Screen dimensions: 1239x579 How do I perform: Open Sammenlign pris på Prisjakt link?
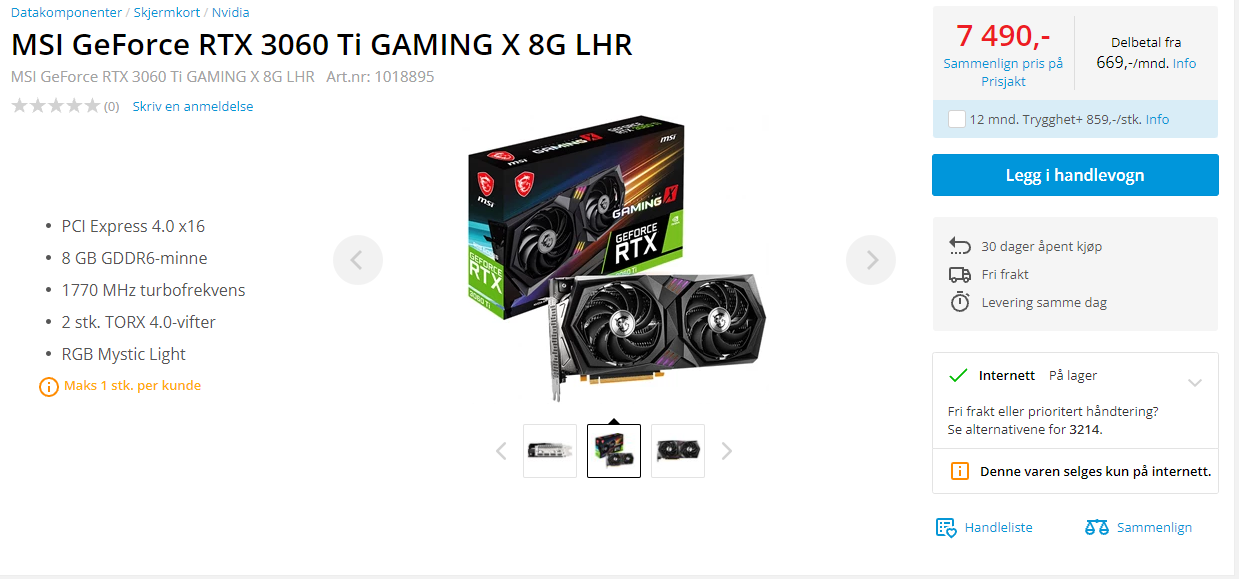tap(1003, 72)
